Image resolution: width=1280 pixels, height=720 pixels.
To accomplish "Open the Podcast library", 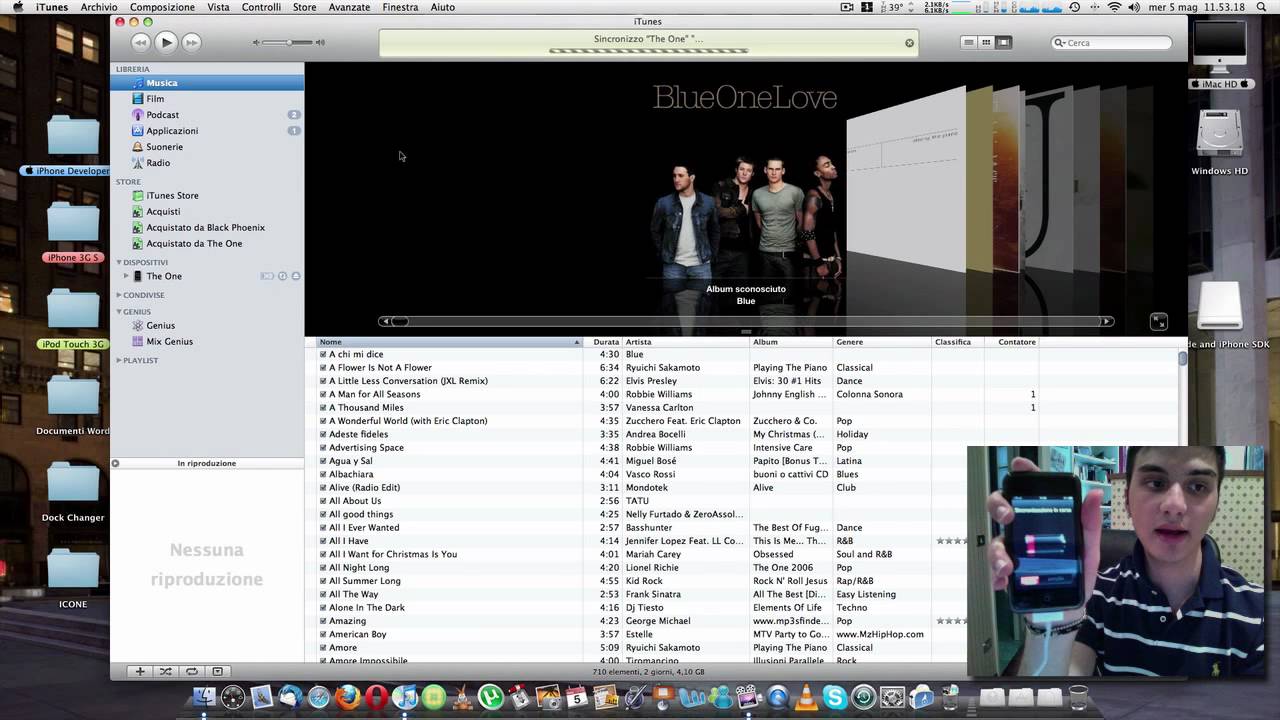I will click(162, 115).
